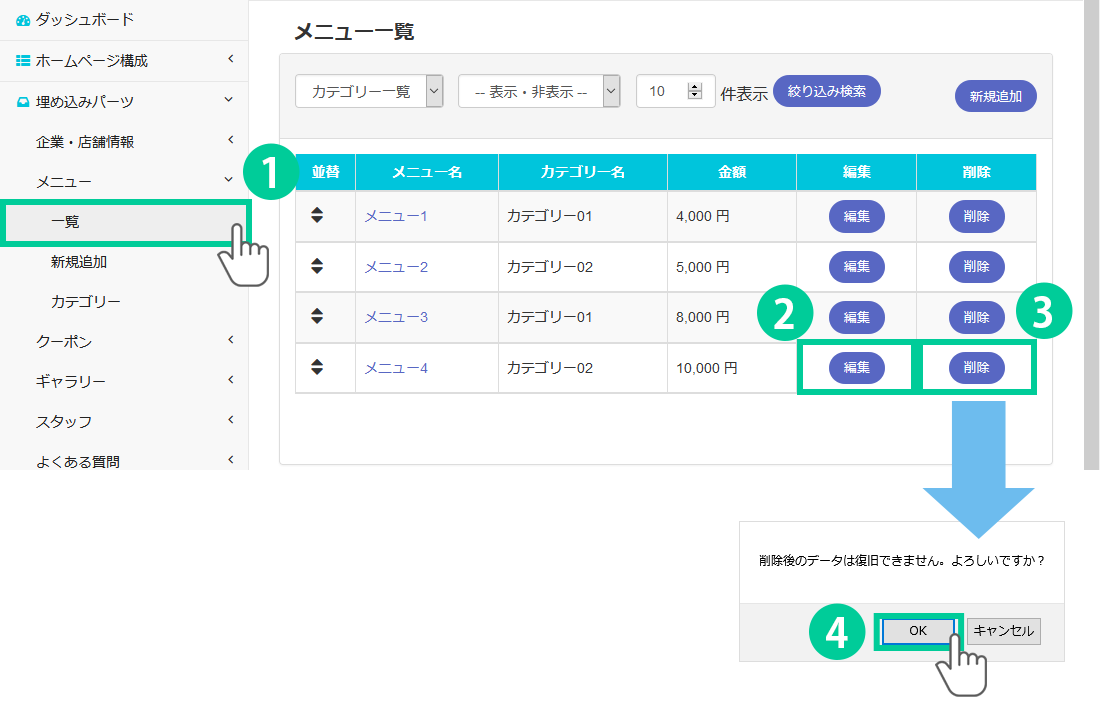Click the sort arrows for メニュー2 row
Screen dimensions: 1100x703
[317, 266]
